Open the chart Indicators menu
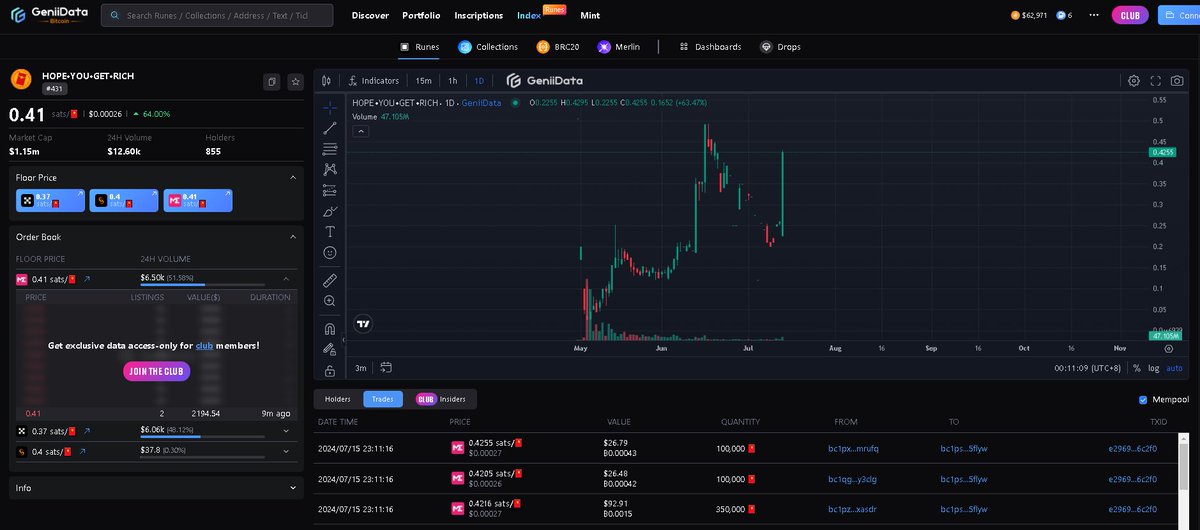The width and height of the screenshot is (1200, 530). click(374, 80)
